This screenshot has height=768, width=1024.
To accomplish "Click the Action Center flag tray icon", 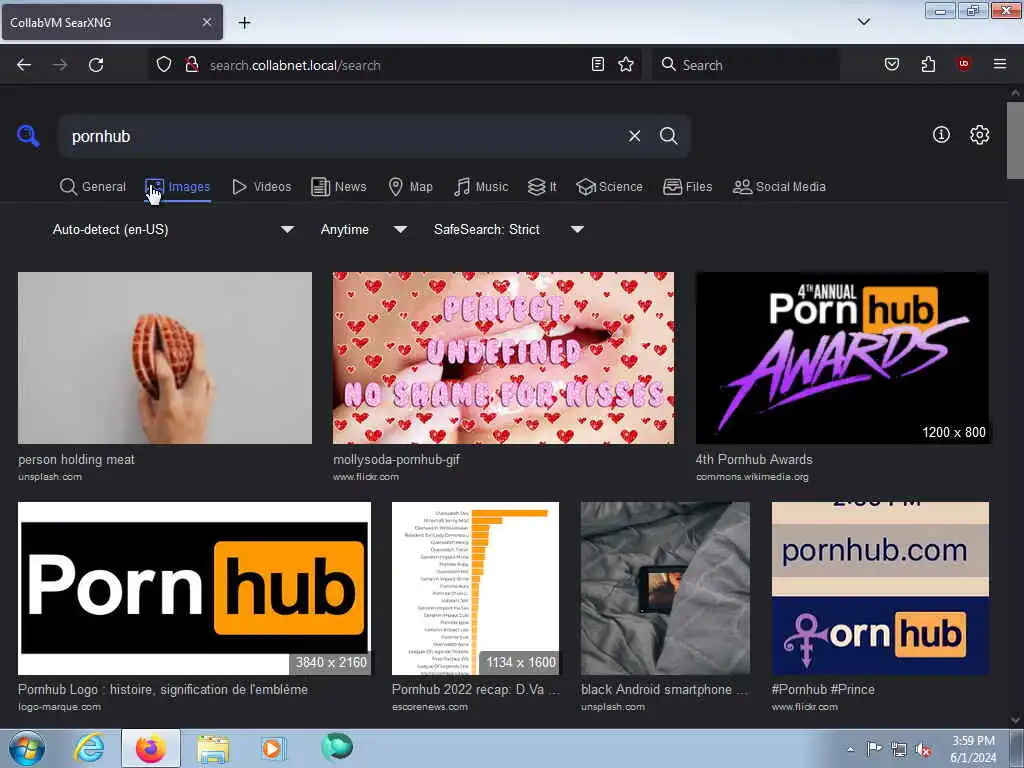I will pyautogui.click(x=874, y=749).
